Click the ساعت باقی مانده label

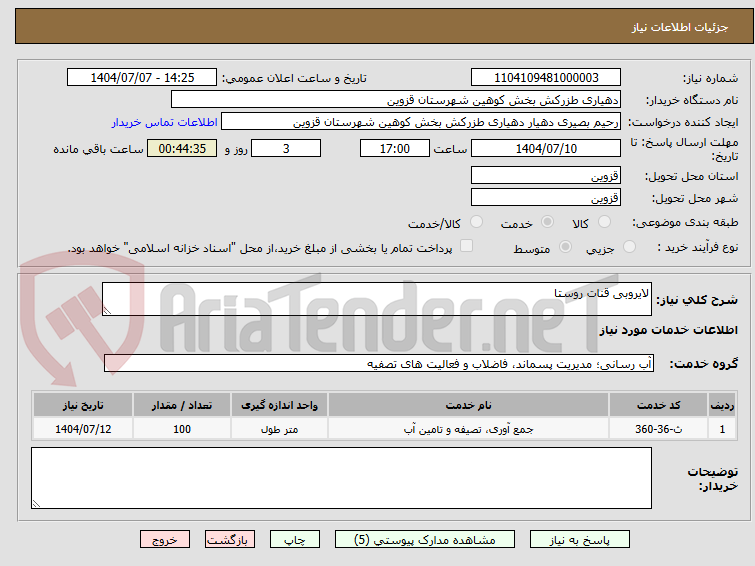[x=98, y=149]
